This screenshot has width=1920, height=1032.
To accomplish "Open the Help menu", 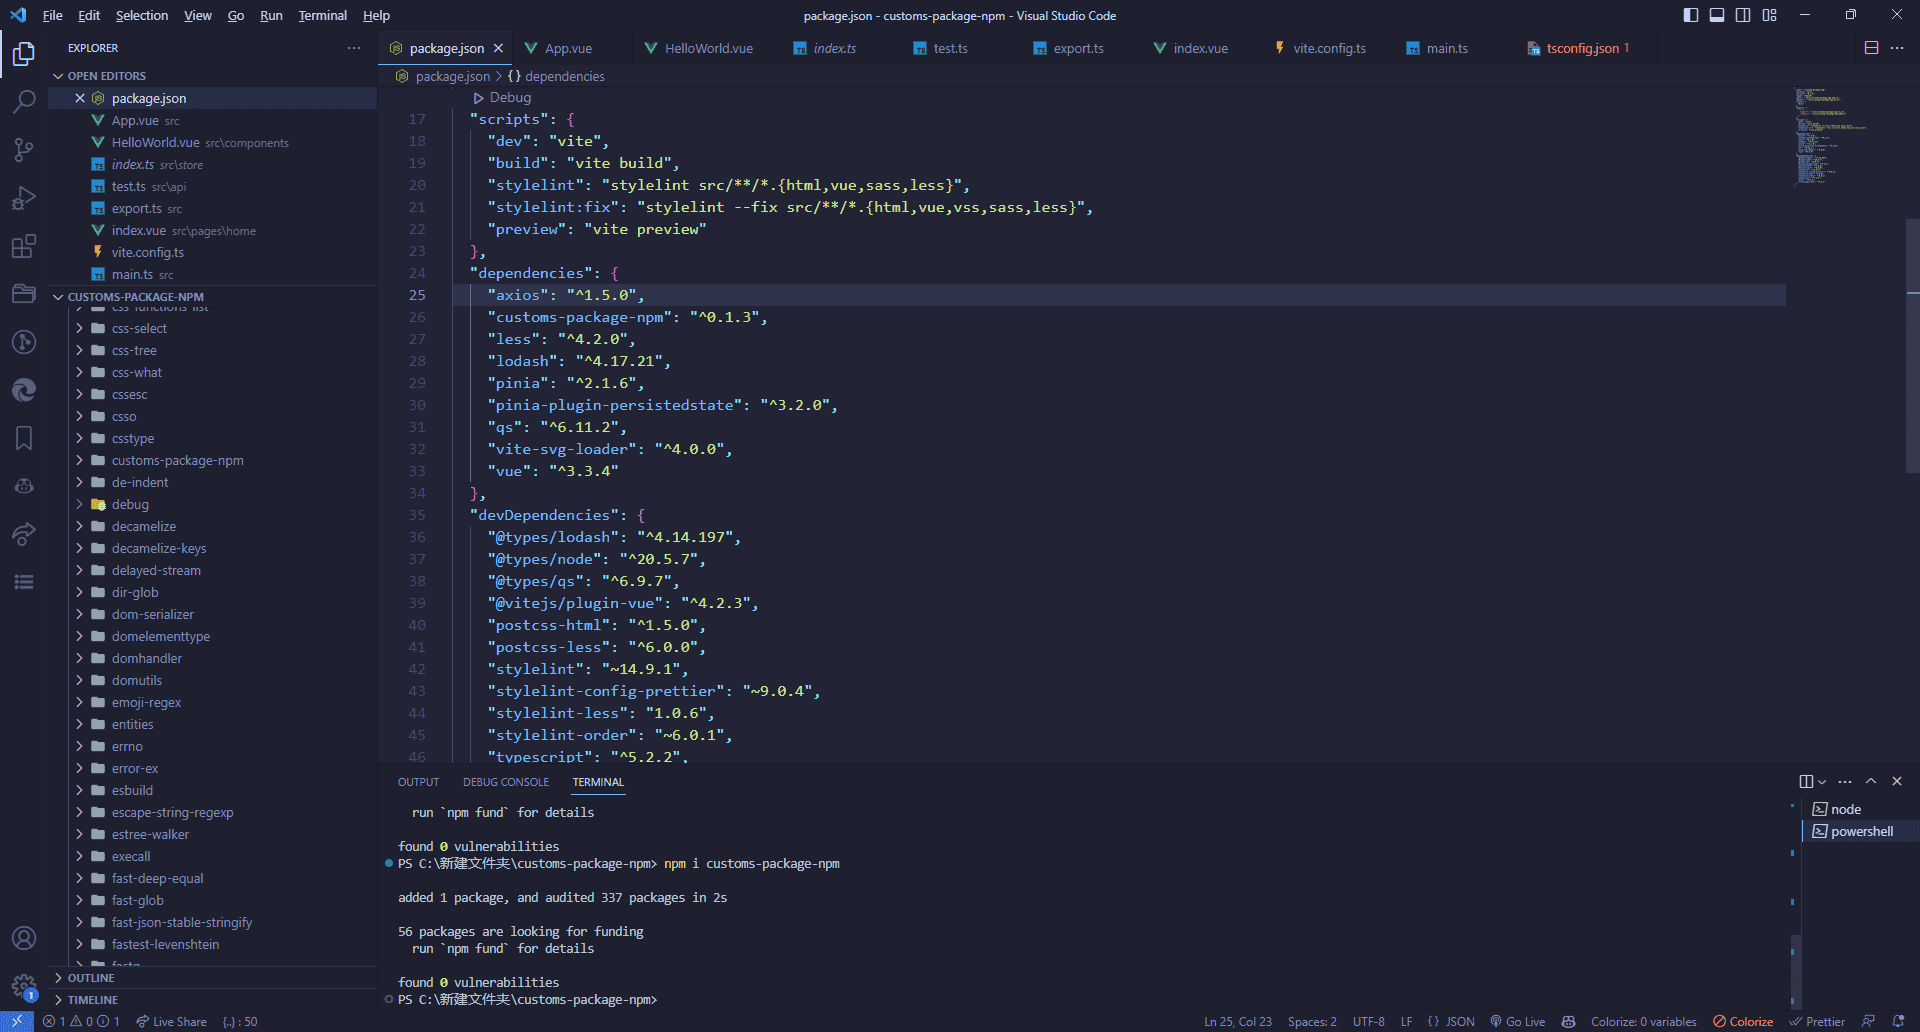I will click(x=376, y=15).
